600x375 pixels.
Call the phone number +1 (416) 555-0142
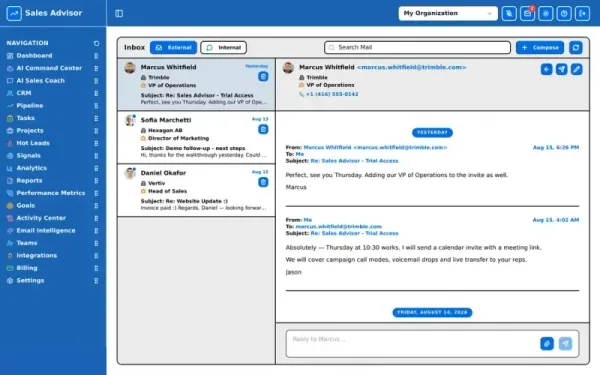[332, 94]
